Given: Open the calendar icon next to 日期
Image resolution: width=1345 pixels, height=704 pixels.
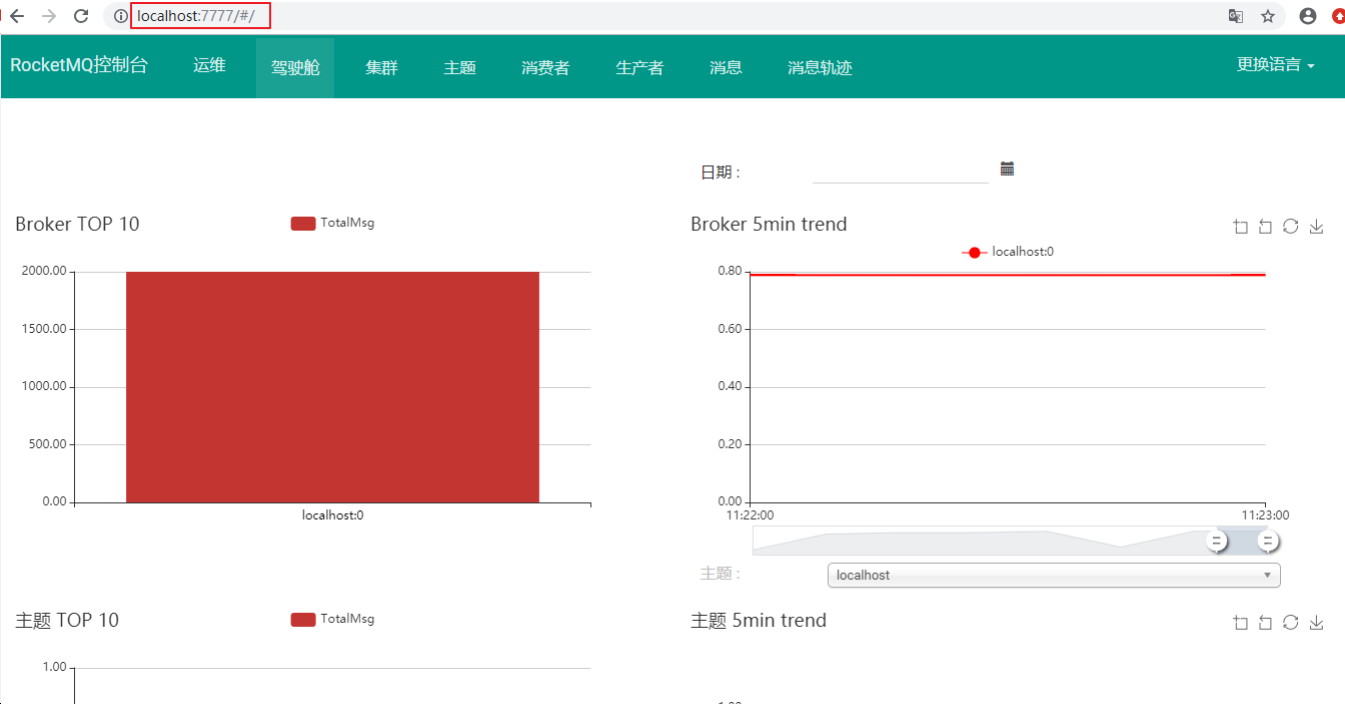Looking at the screenshot, I should tap(1007, 168).
